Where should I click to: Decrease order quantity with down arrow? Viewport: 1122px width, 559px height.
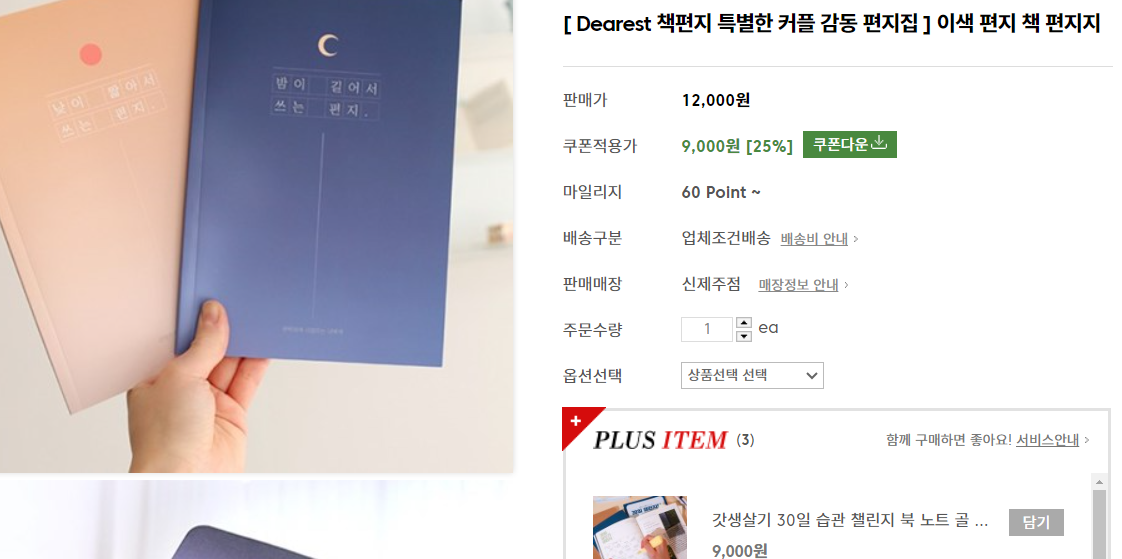coord(744,336)
